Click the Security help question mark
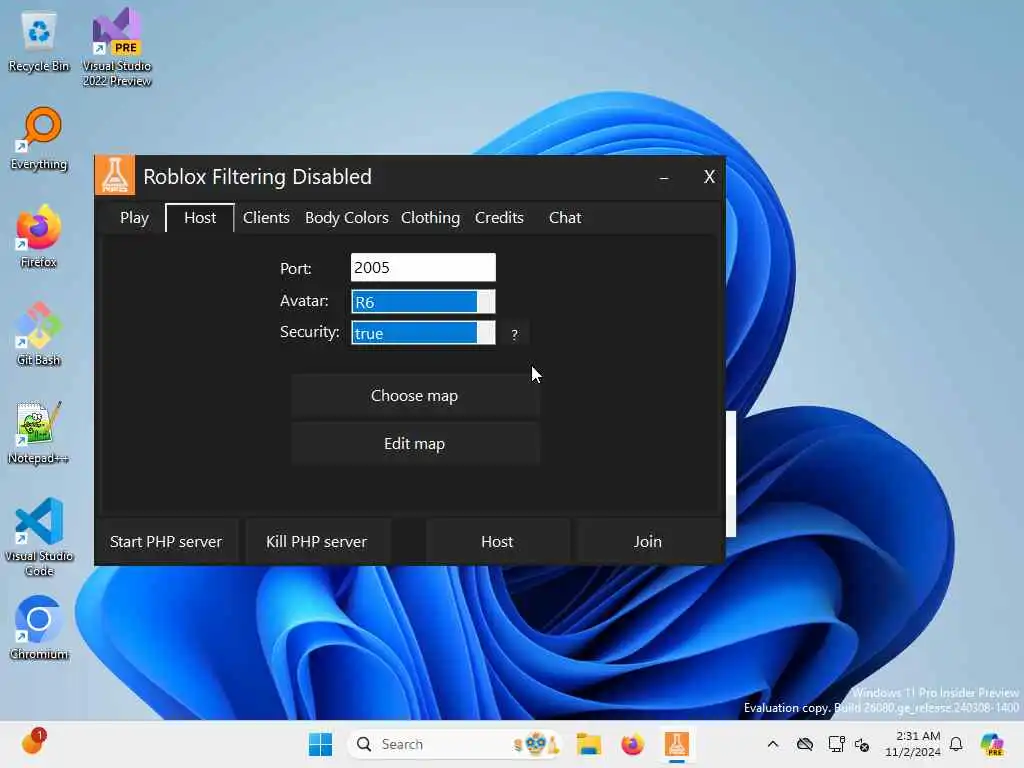1024x768 pixels. pyautogui.click(x=515, y=334)
